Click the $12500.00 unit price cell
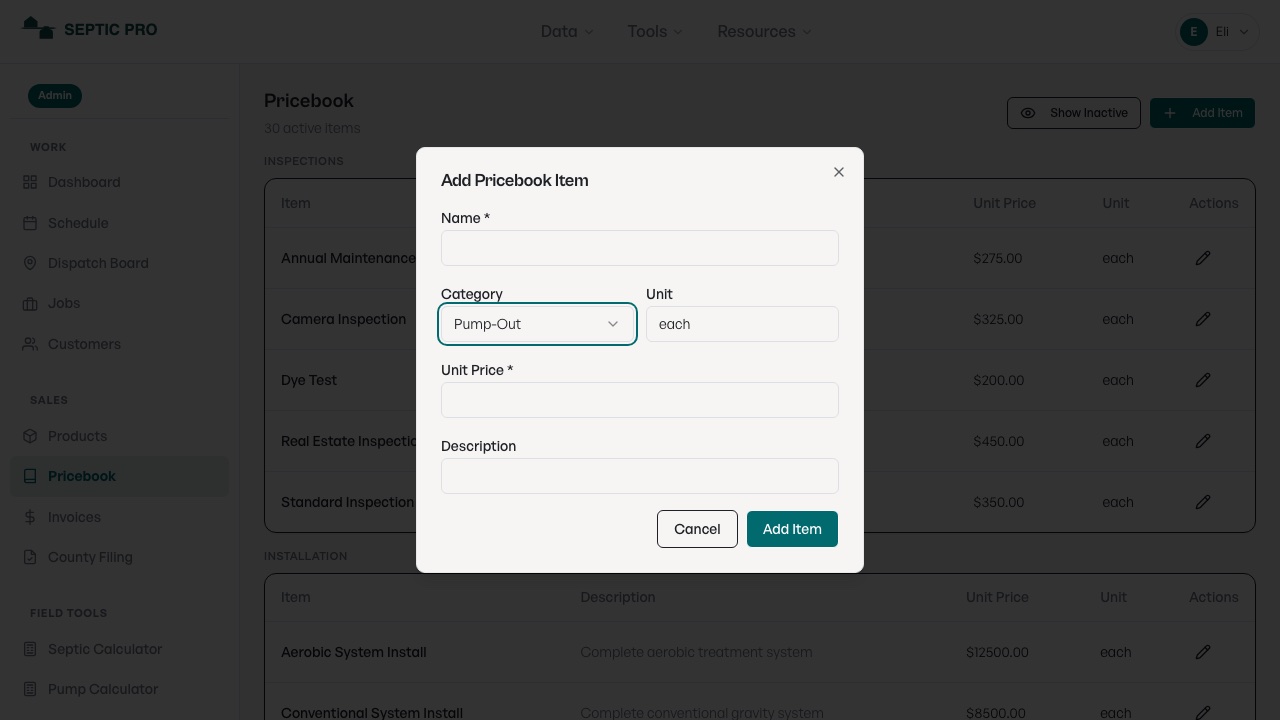This screenshot has width=1280, height=720. (997, 652)
